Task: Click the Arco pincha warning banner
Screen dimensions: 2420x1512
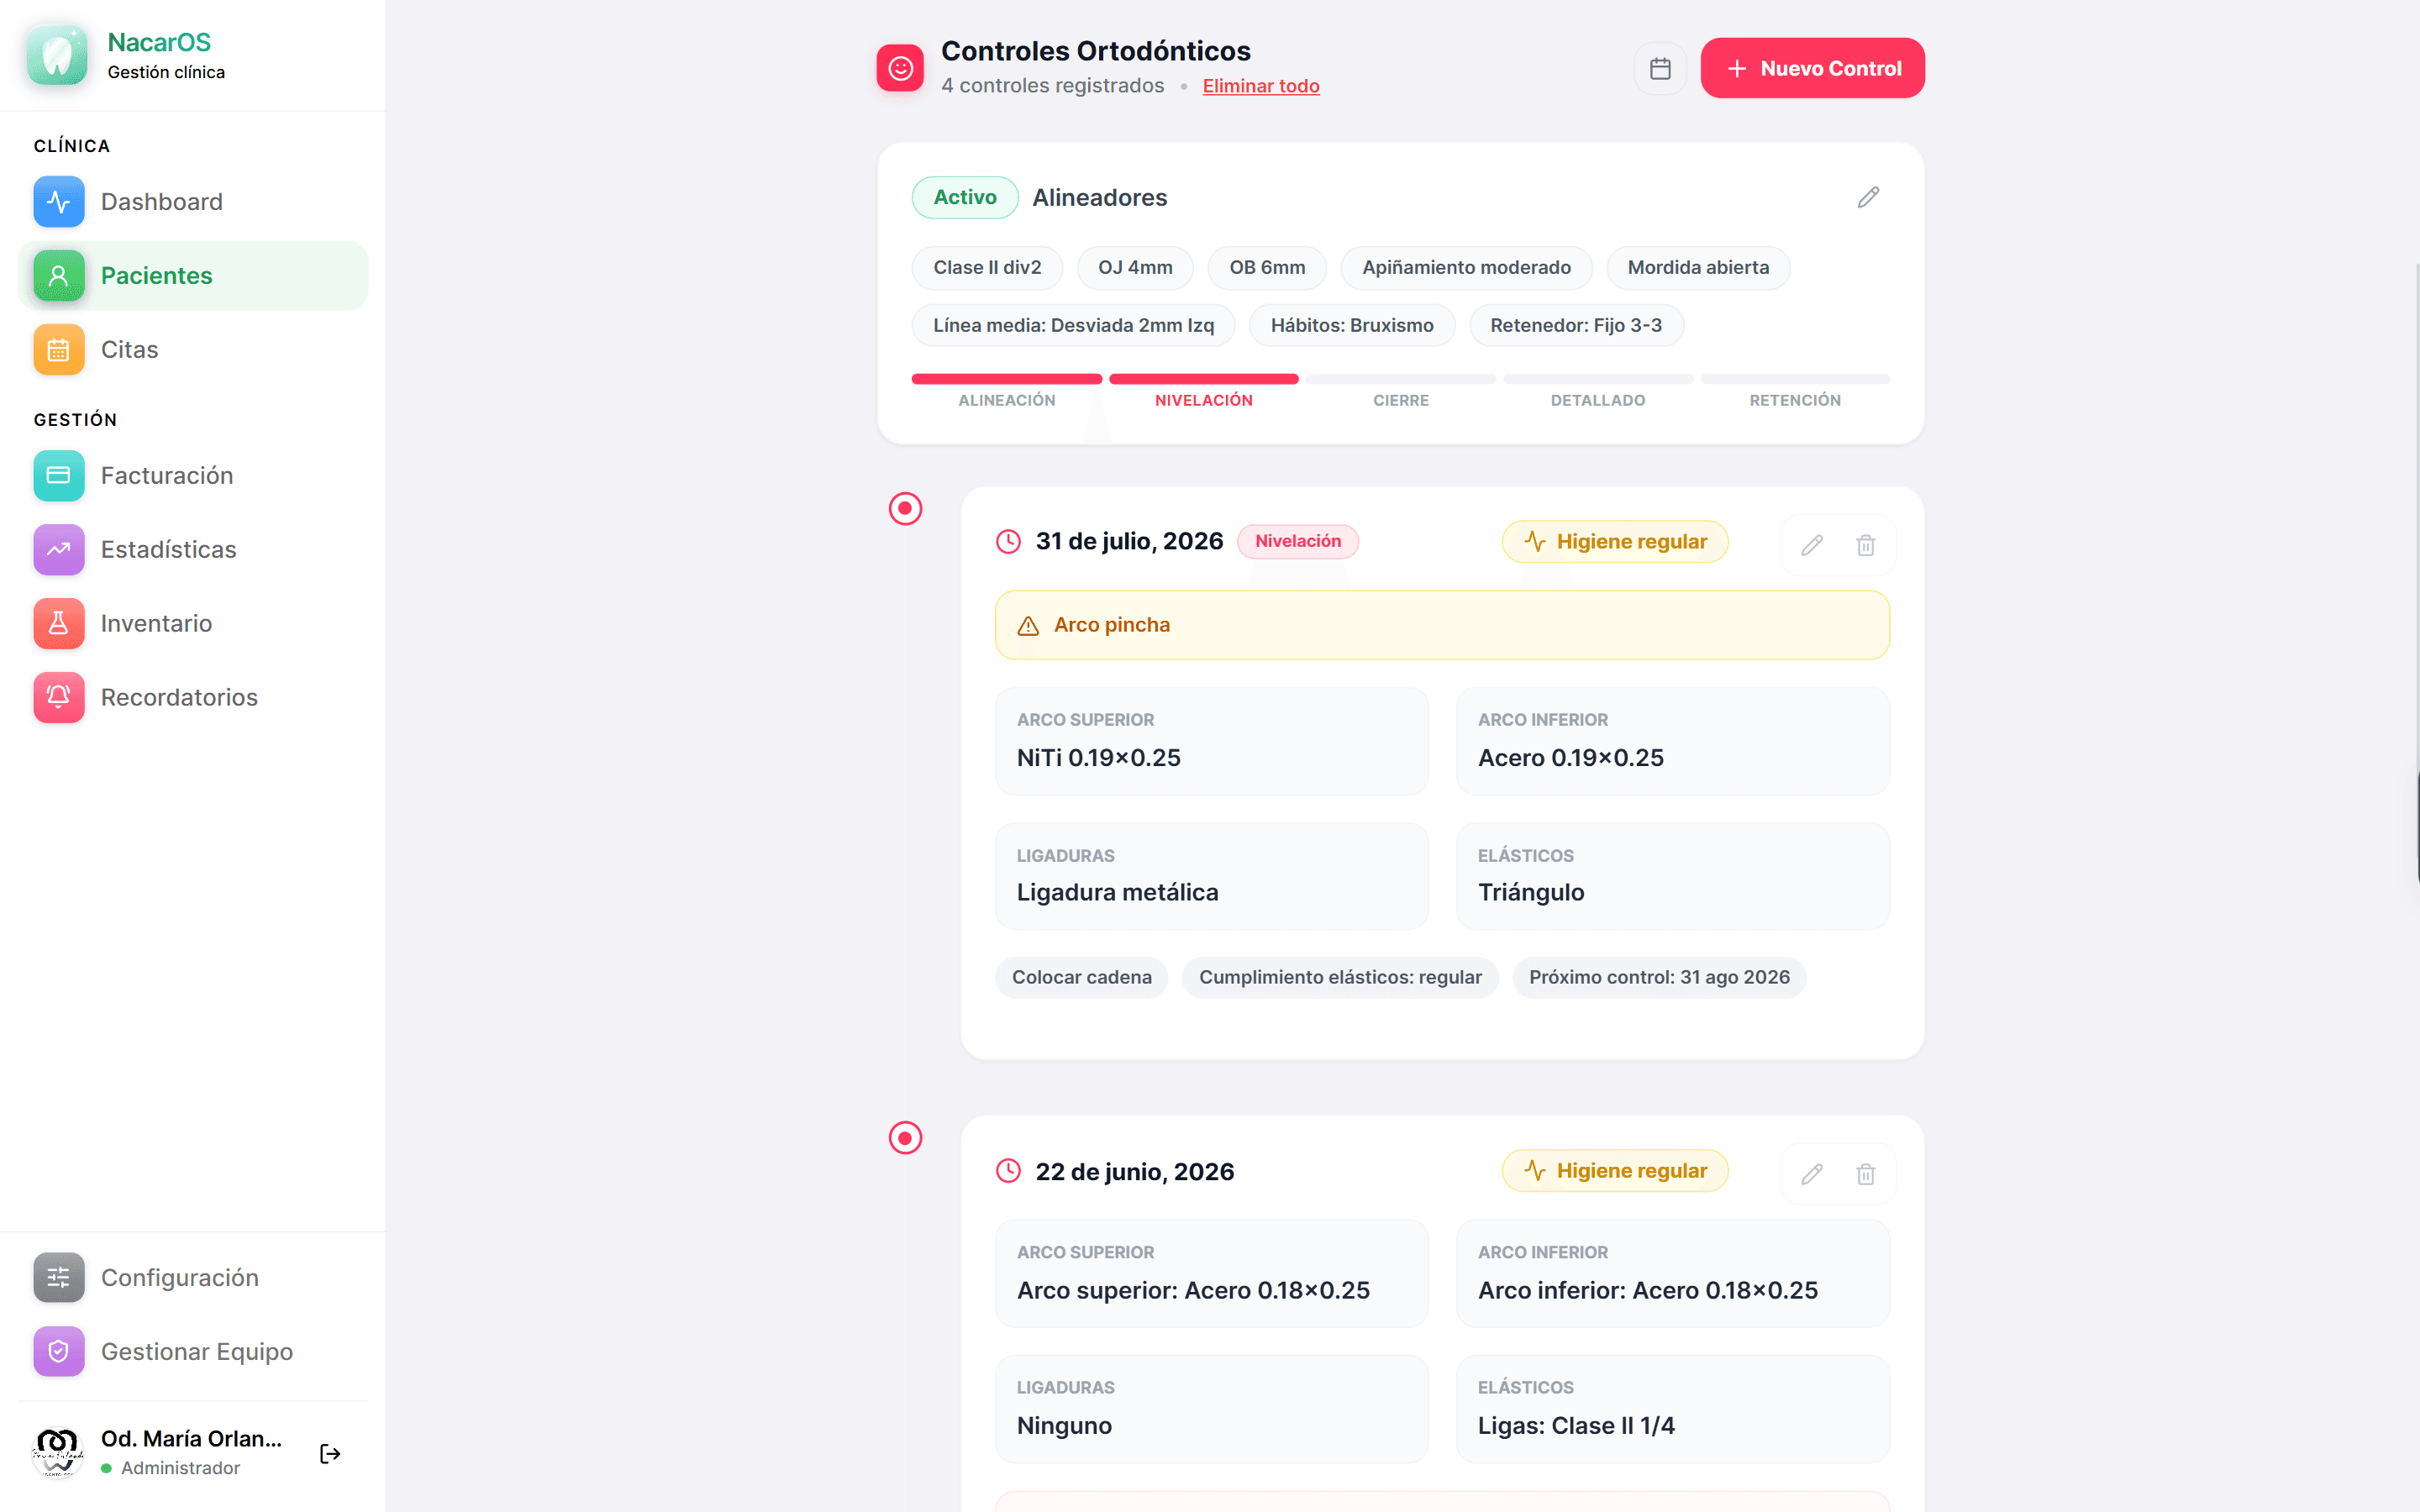Action: pos(1442,625)
